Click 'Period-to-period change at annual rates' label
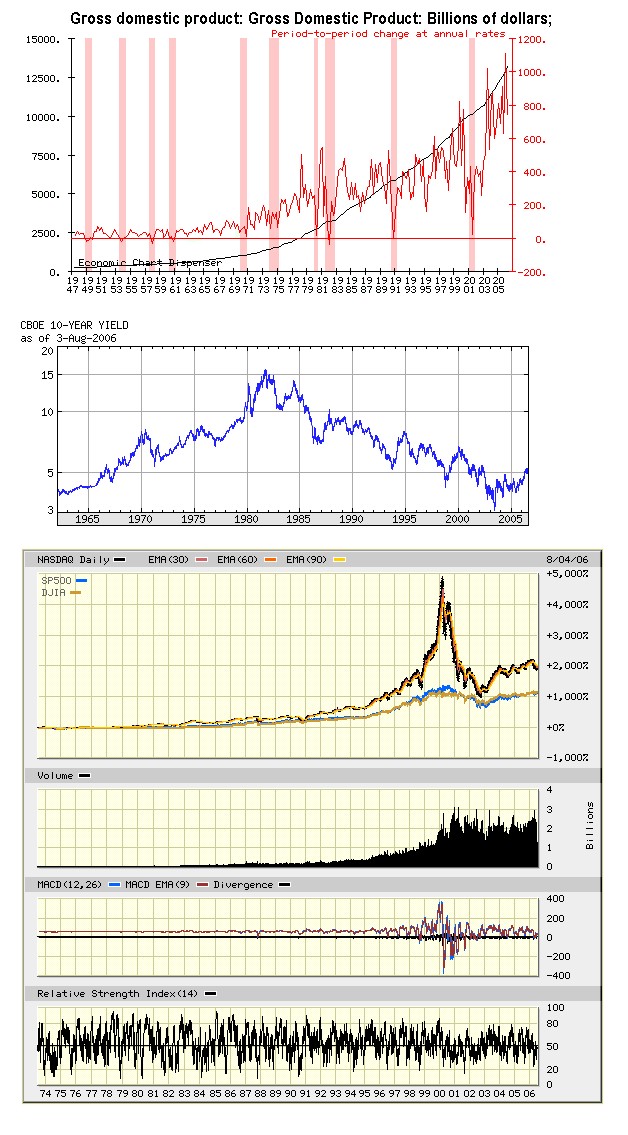This screenshot has width=628, height=1135. 389,34
